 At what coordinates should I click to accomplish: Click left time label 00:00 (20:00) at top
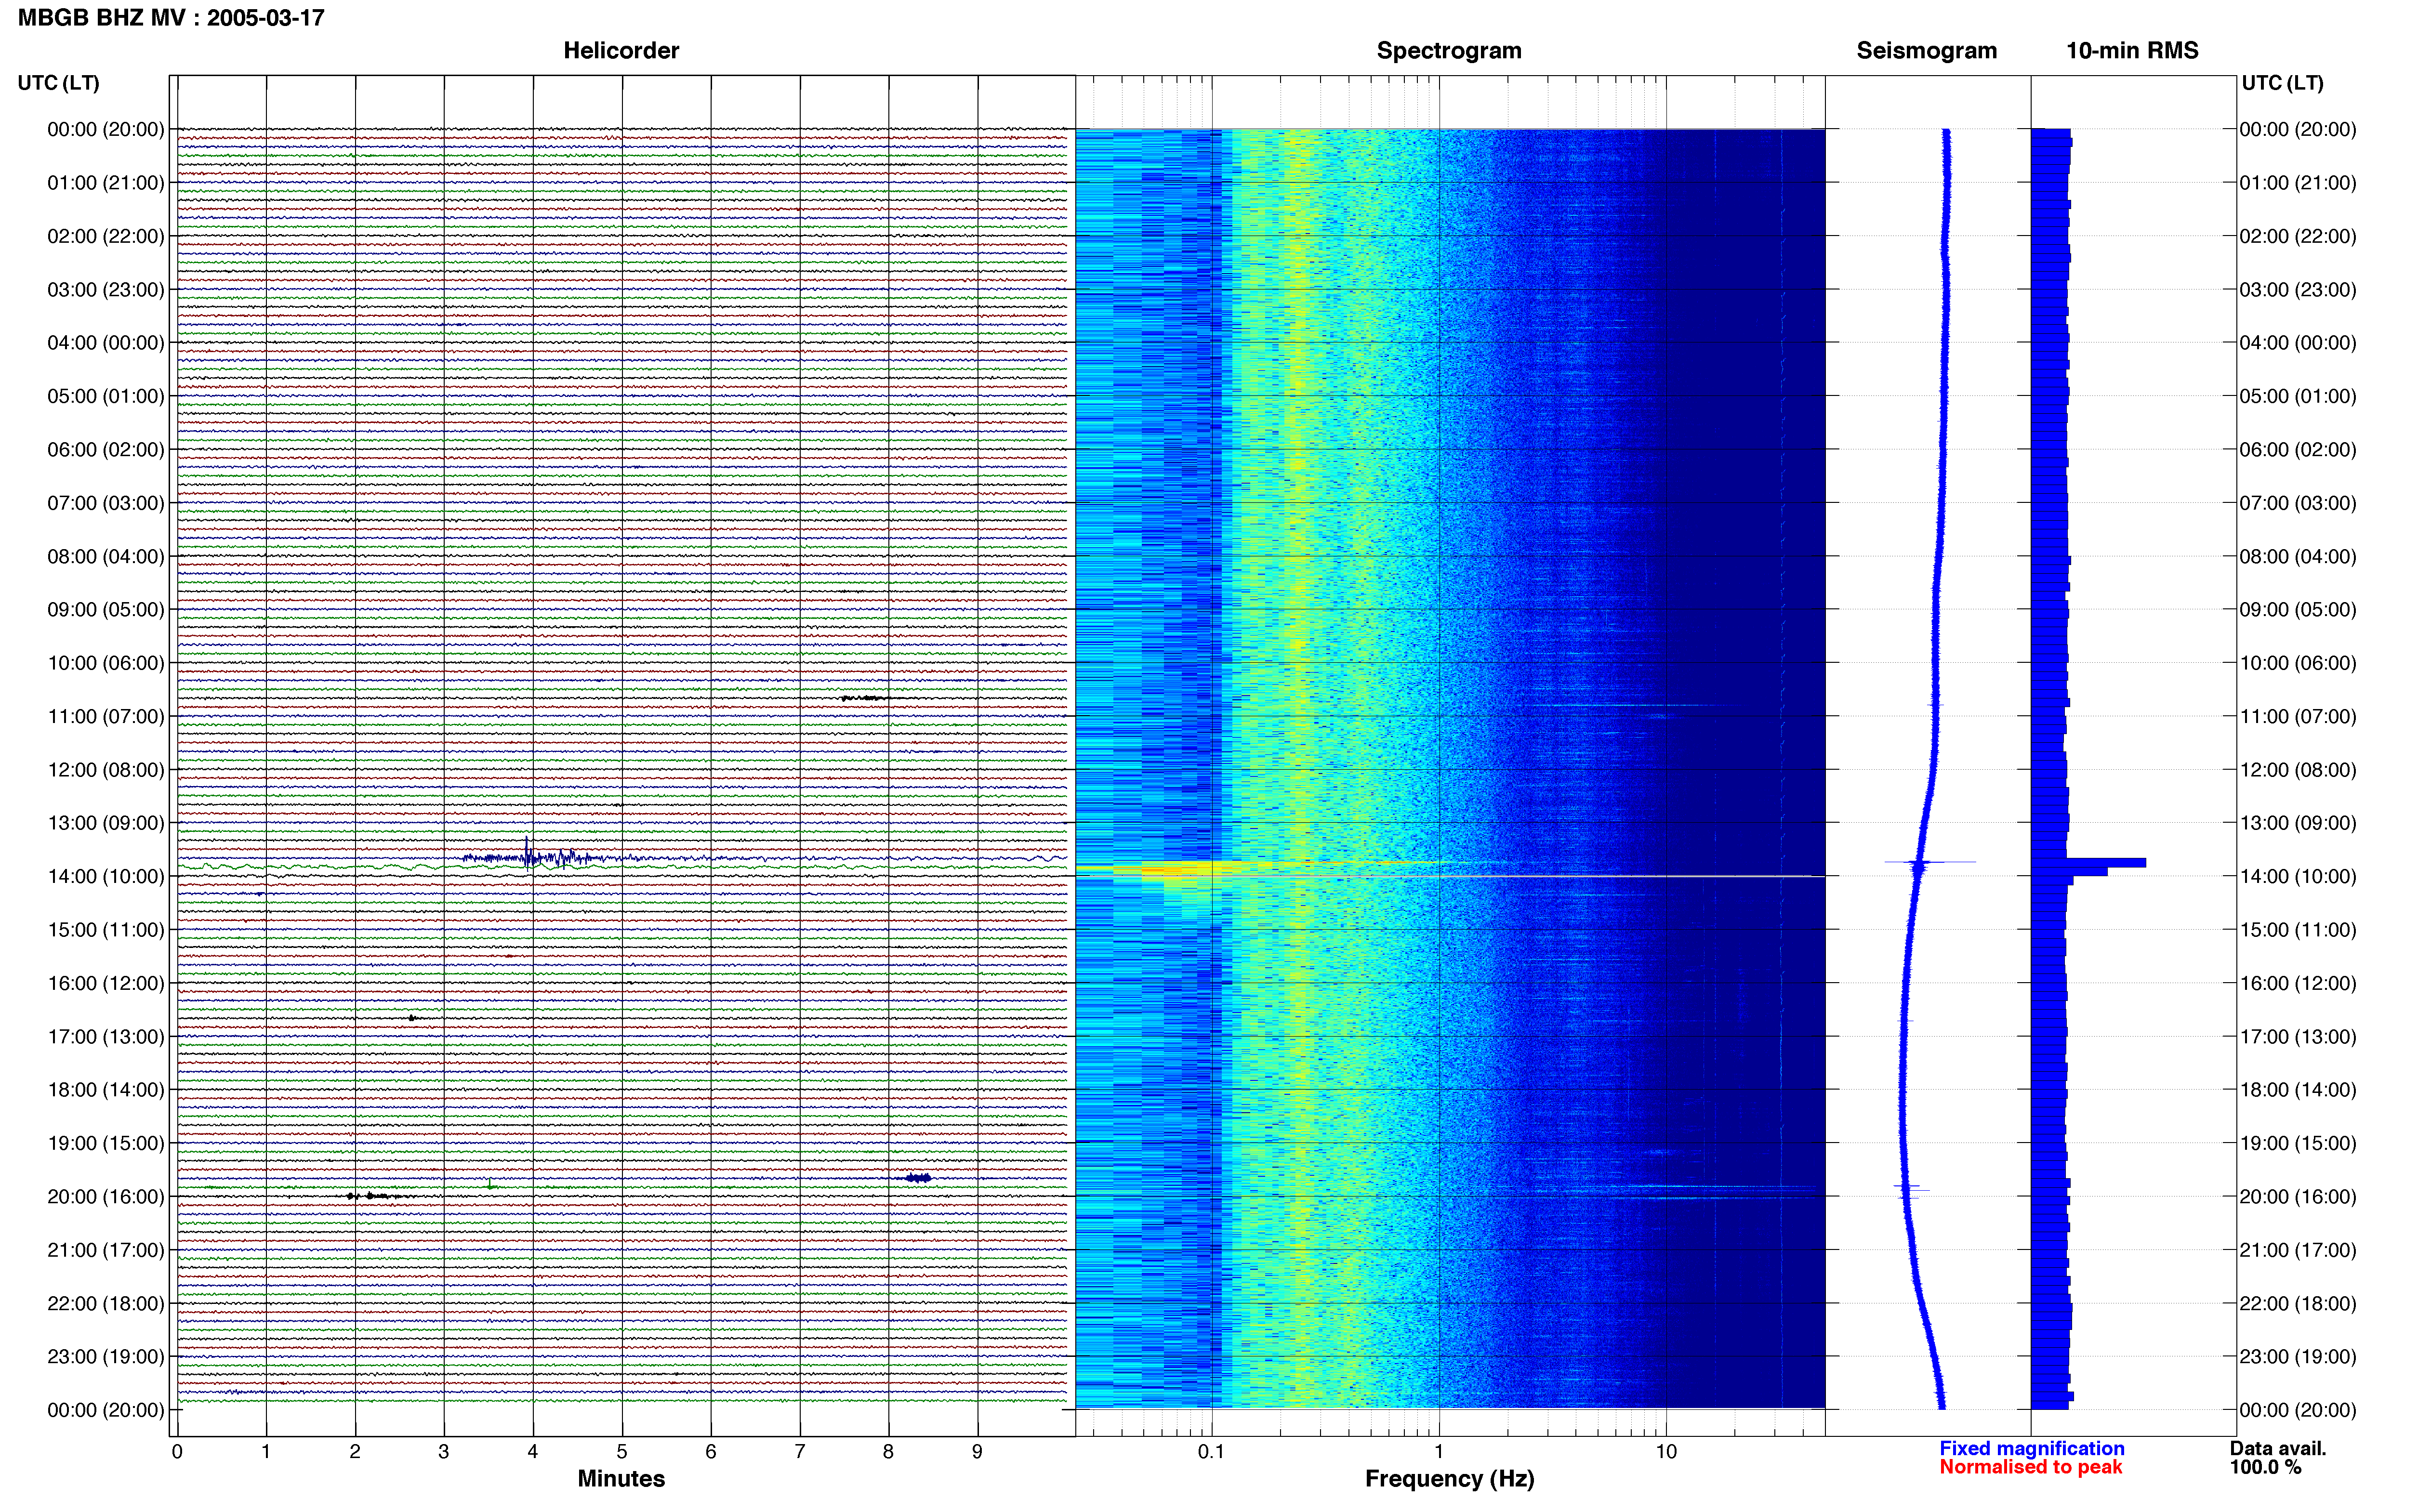(106, 129)
